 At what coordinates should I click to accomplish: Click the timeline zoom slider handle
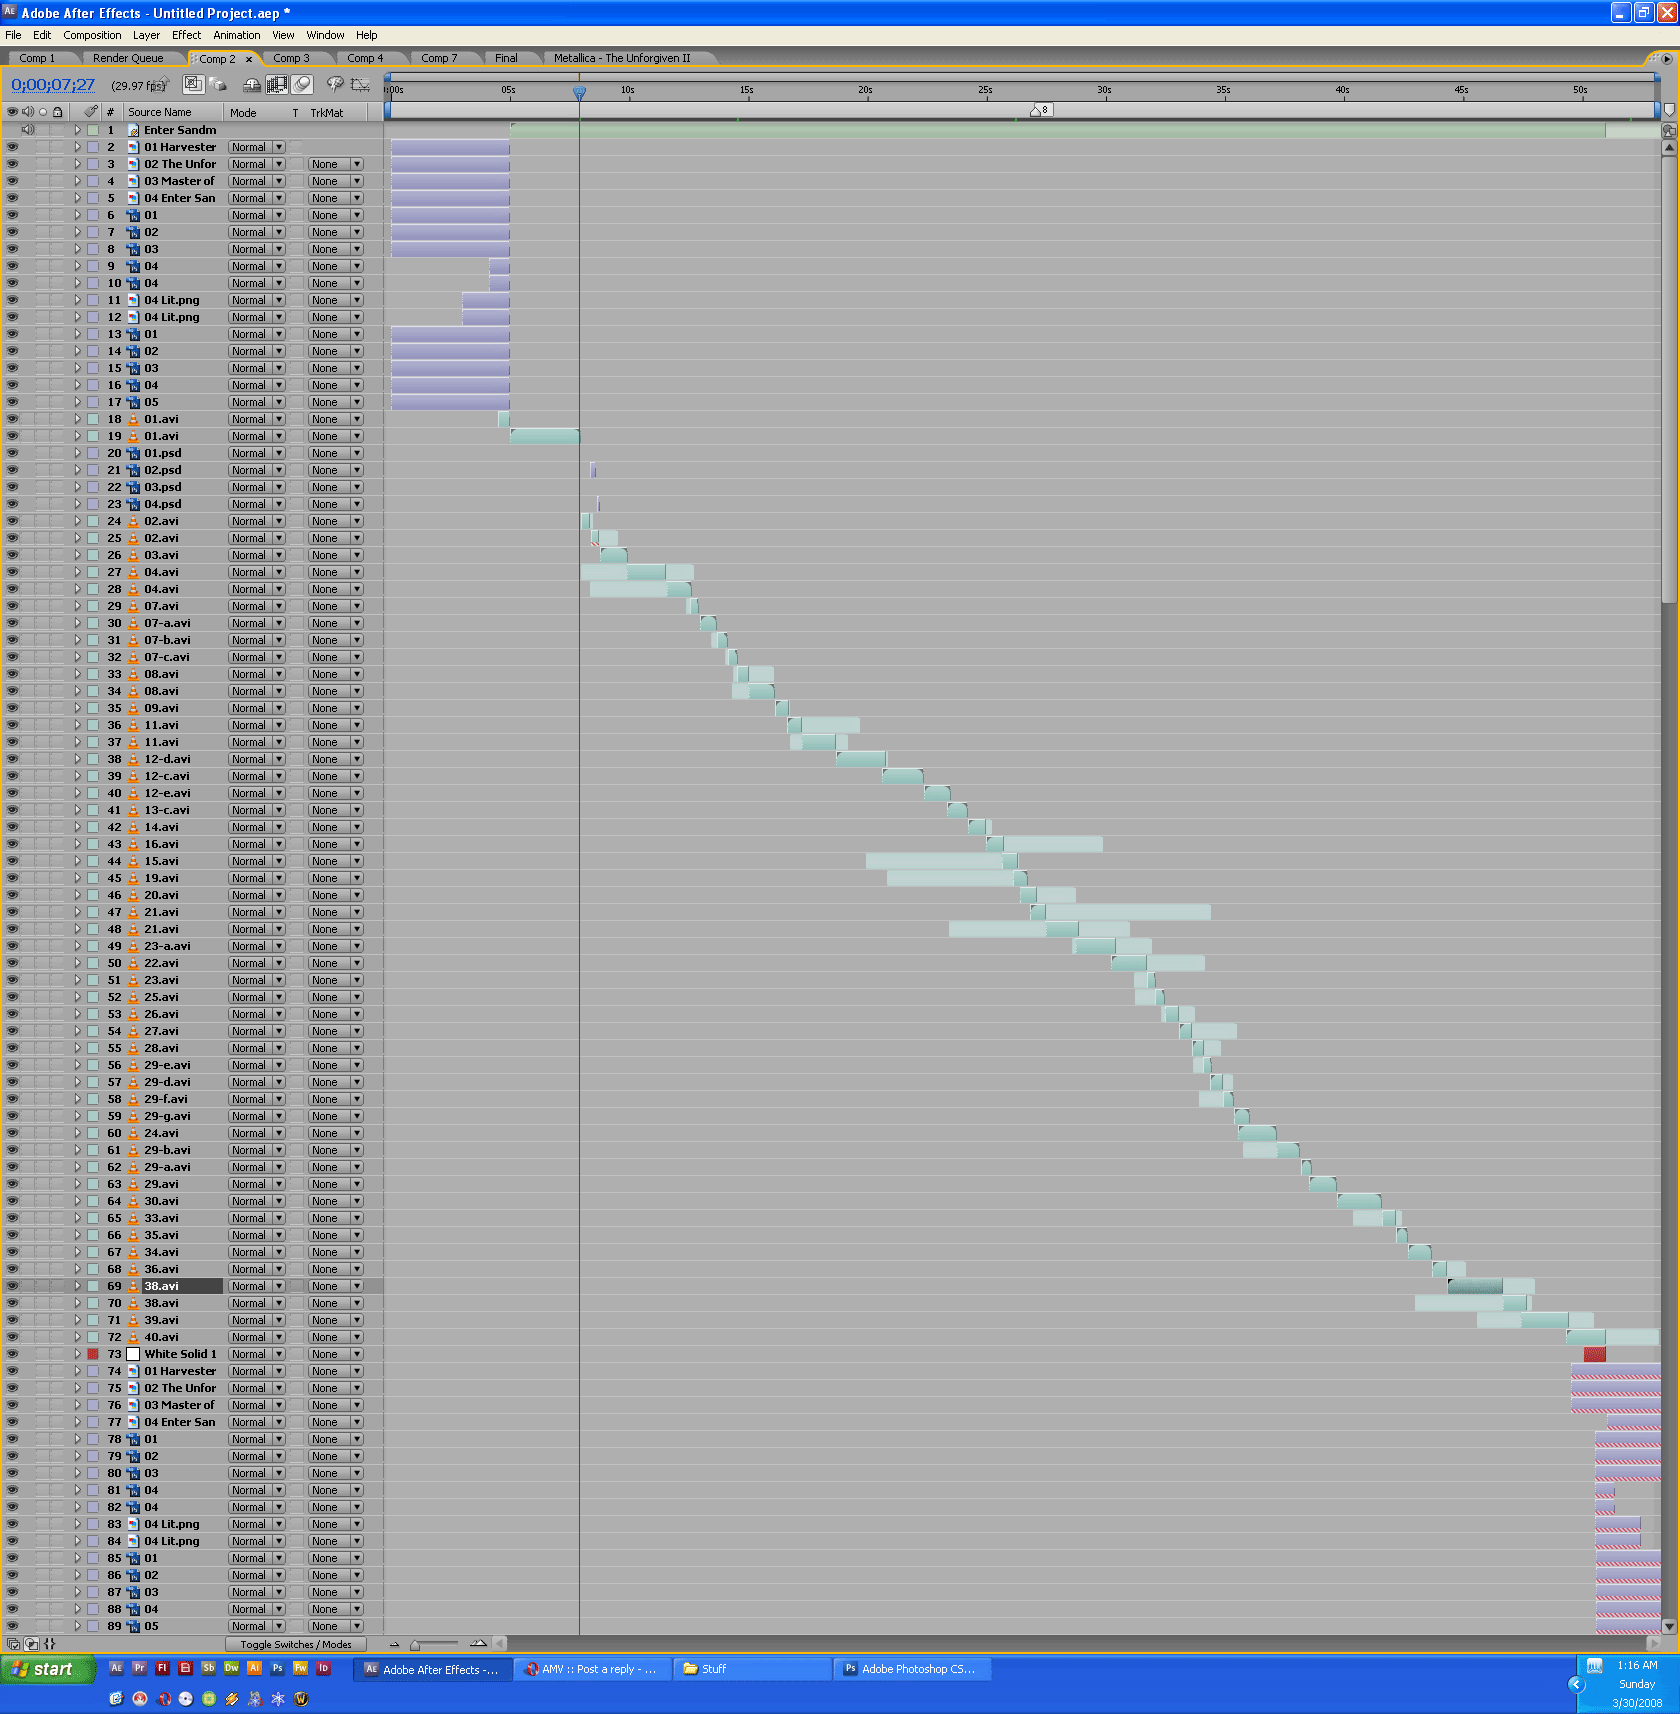(416, 1644)
